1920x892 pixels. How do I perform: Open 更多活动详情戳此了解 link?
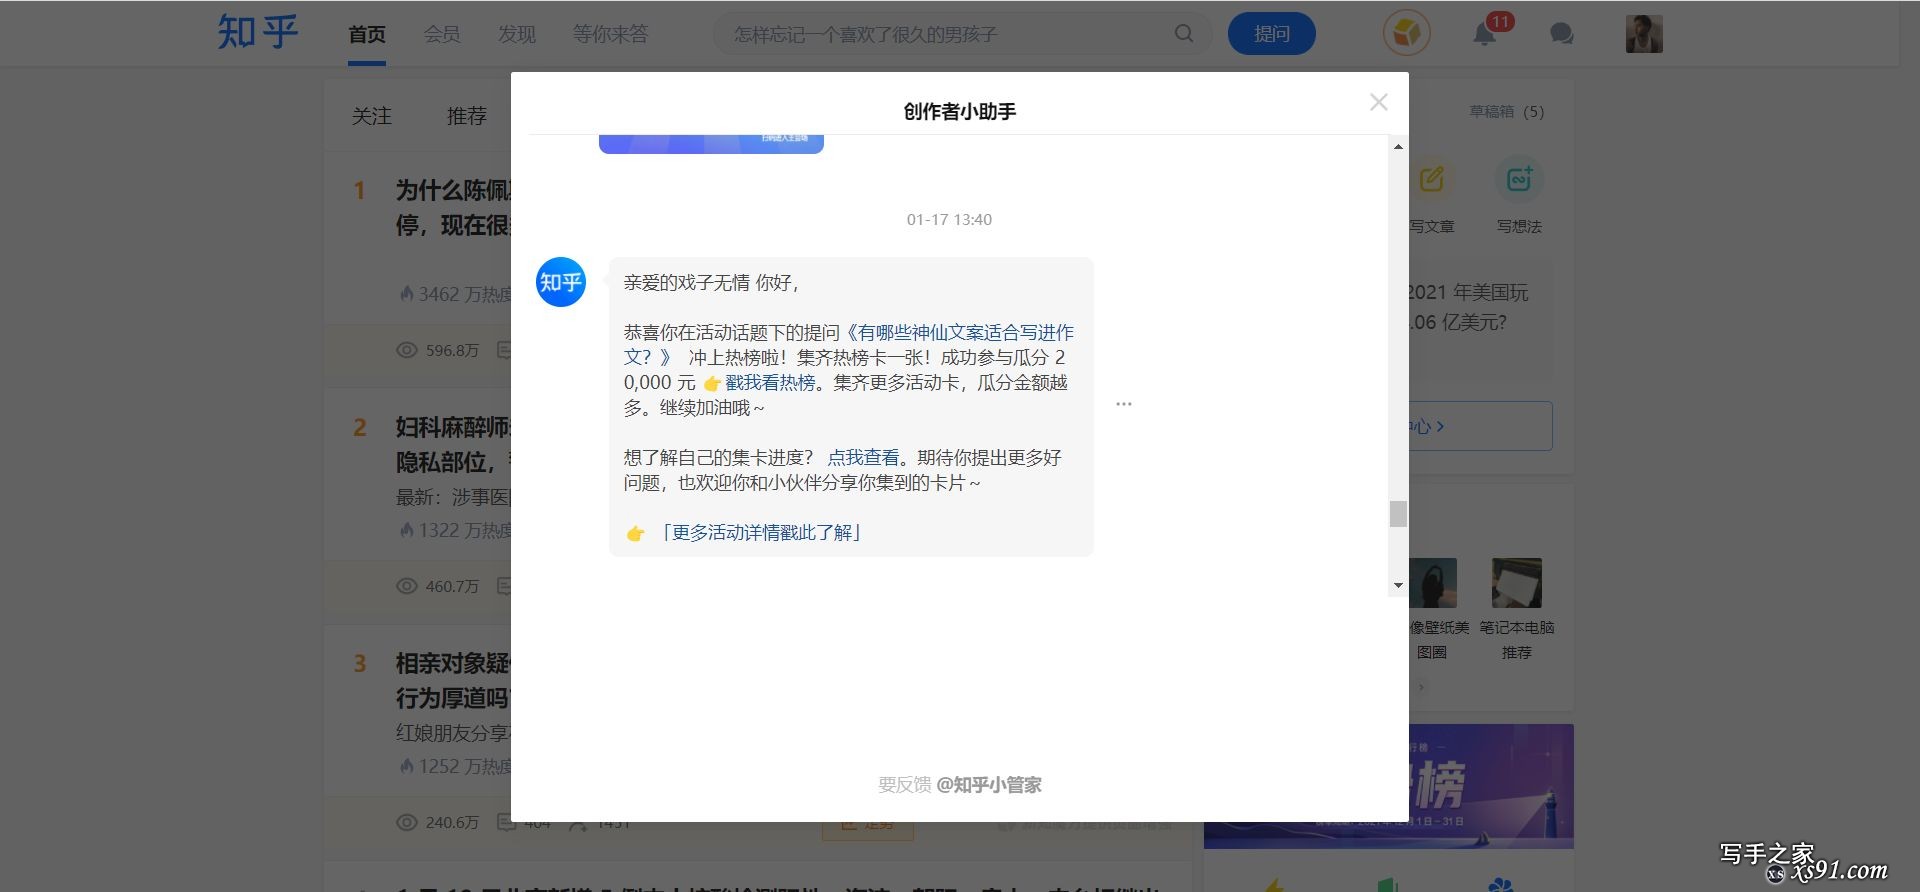(761, 533)
